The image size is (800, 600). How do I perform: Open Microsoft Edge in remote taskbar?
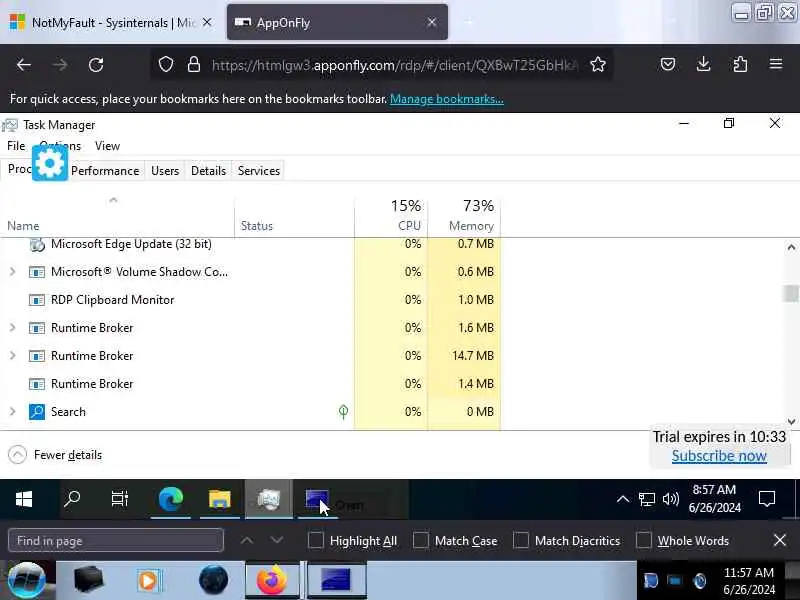click(x=170, y=499)
